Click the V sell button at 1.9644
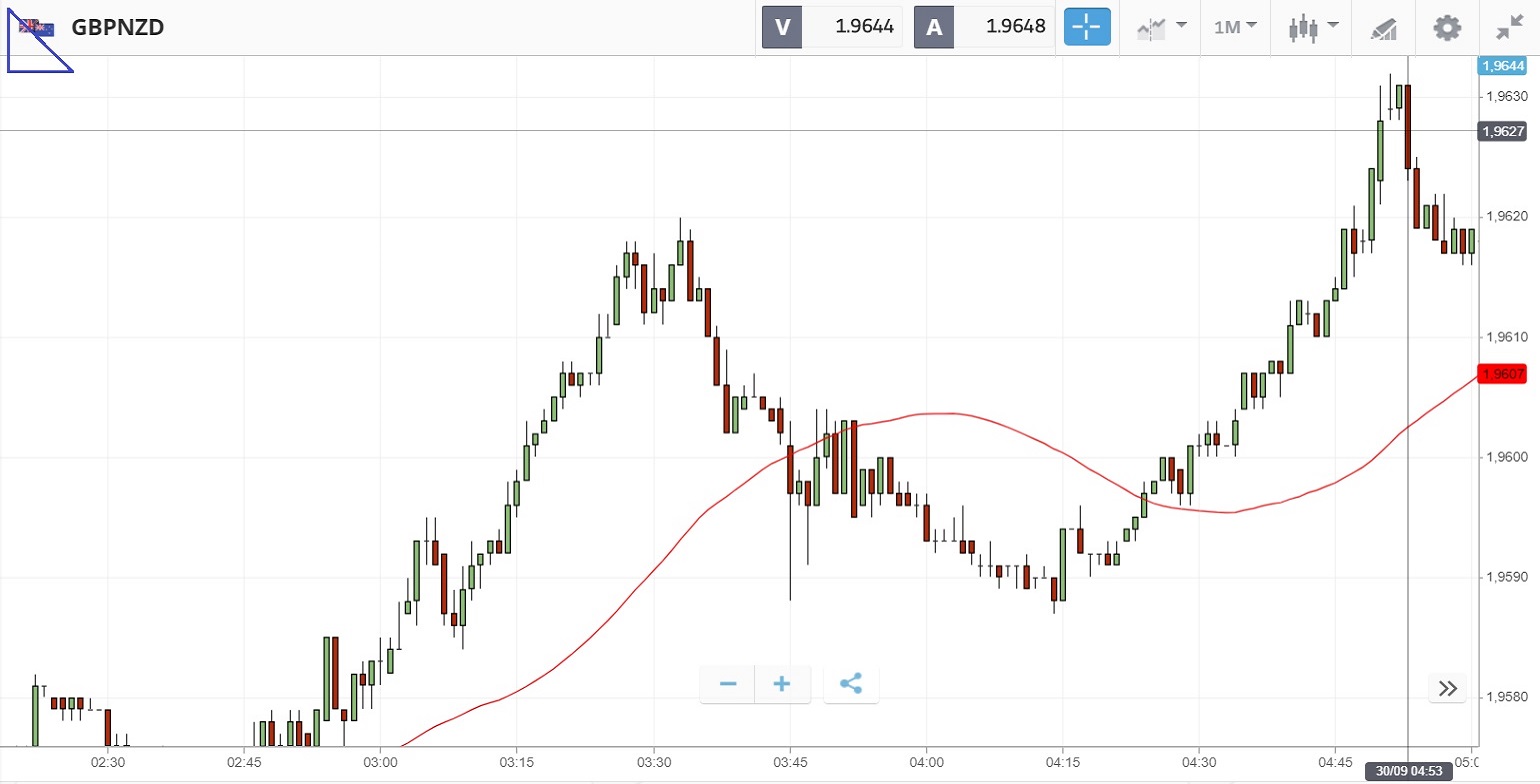 click(x=832, y=27)
